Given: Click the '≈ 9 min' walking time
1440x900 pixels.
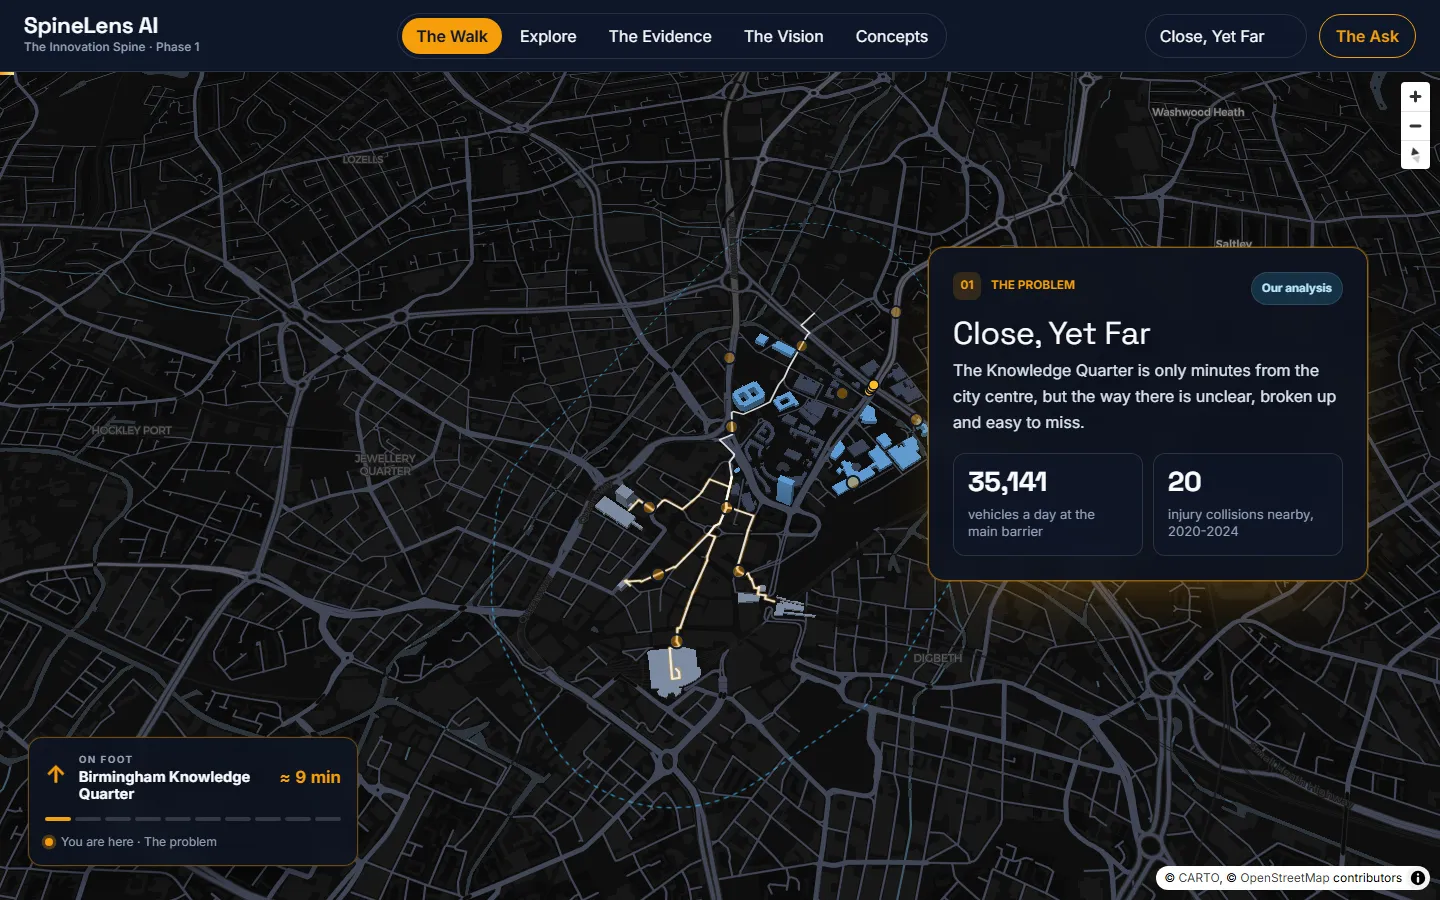Looking at the screenshot, I should point(310,777).
